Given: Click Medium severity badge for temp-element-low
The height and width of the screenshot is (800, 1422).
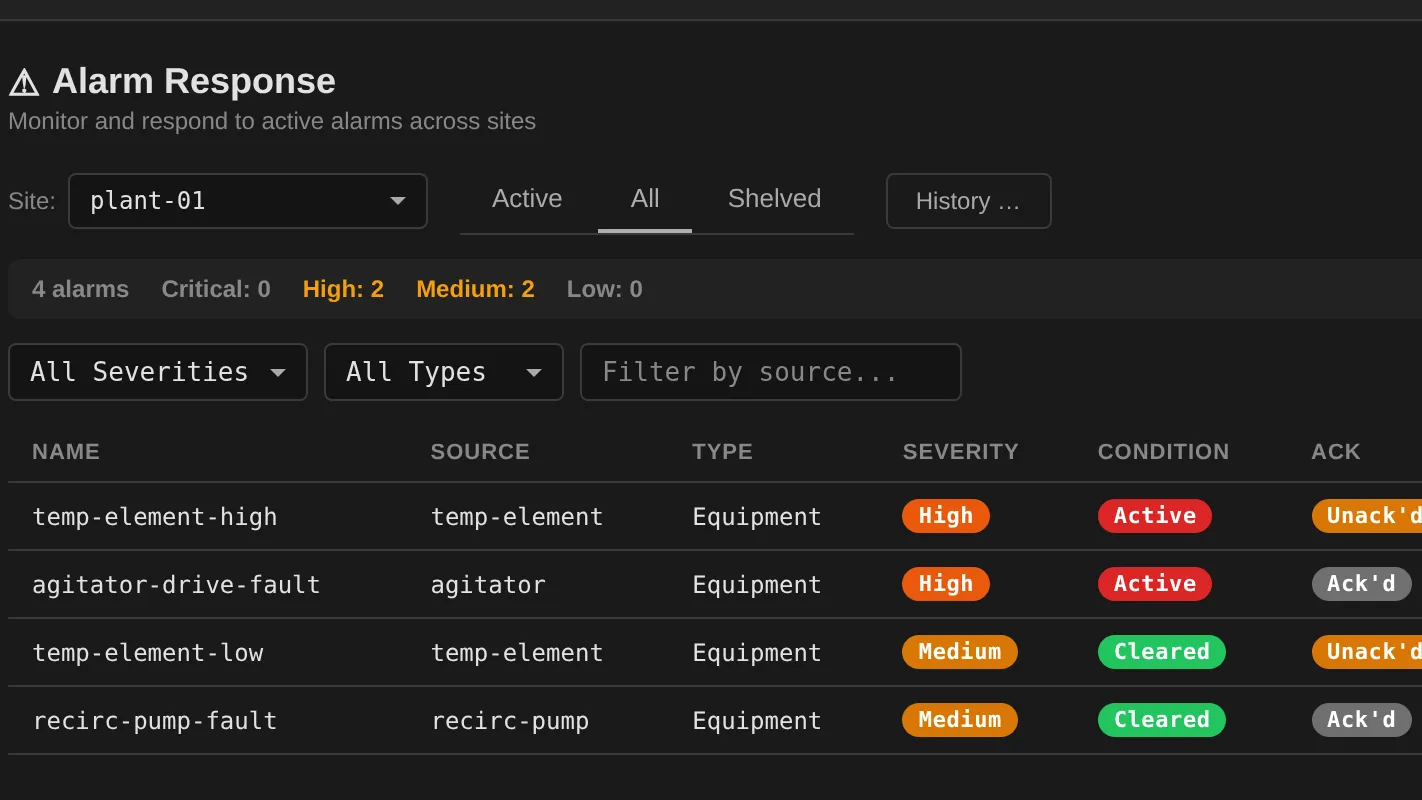Looking at the screenshot, I should coord(960,652).
